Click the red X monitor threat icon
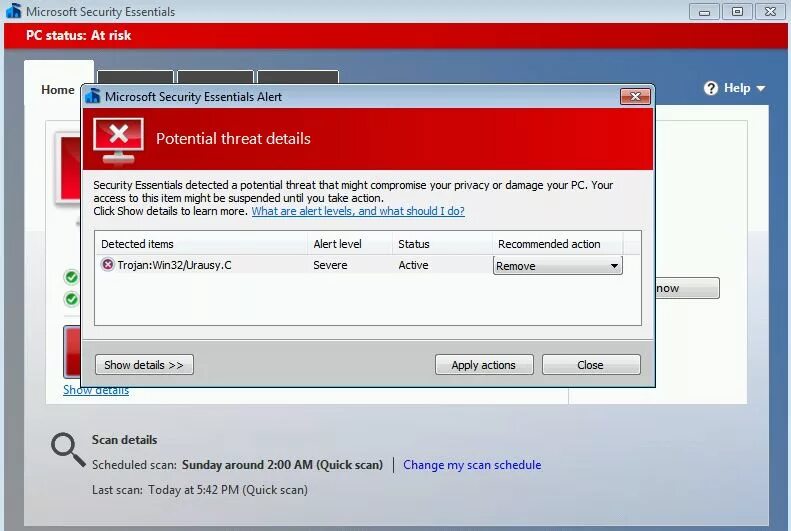Viewport: 791px width, 531px height. click(119, 141)
